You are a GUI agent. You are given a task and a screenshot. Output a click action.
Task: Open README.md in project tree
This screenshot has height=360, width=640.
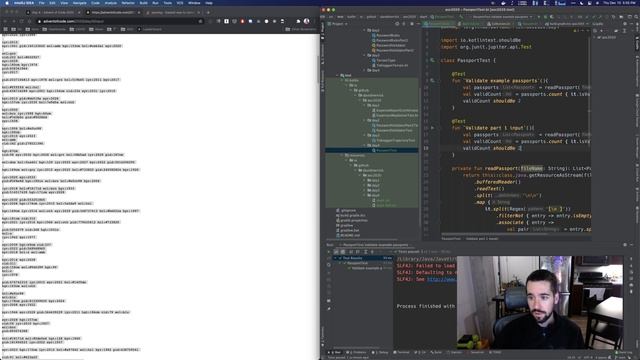348,235
